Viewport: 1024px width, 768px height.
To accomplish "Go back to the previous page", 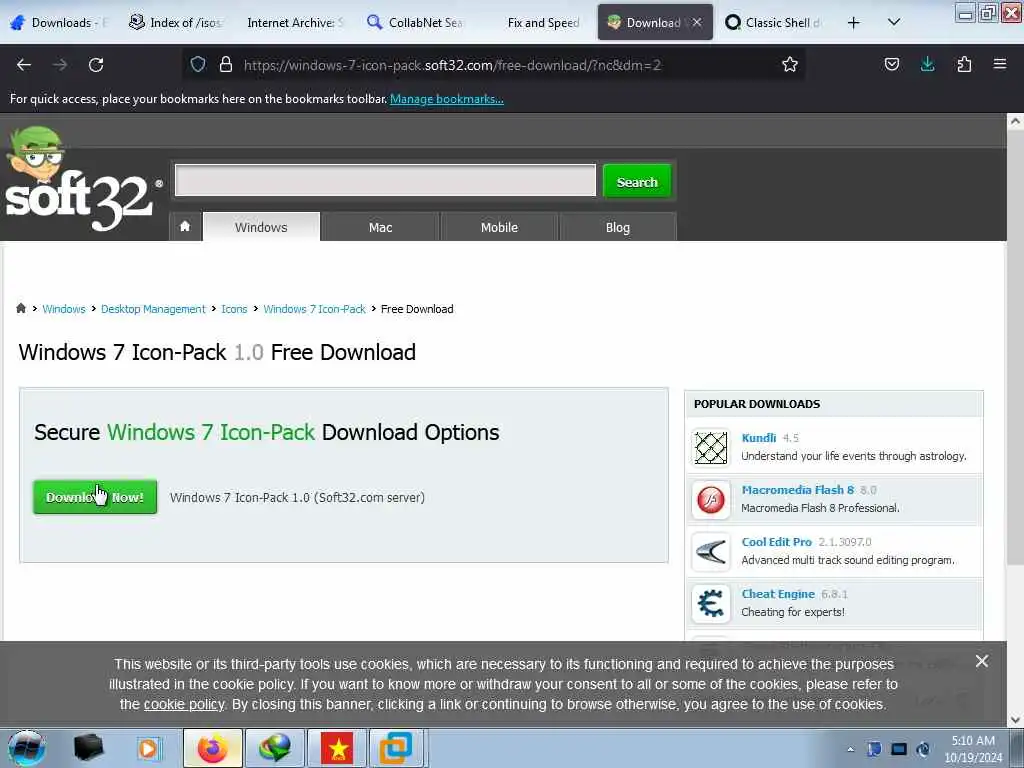I will tap(24, 65).
